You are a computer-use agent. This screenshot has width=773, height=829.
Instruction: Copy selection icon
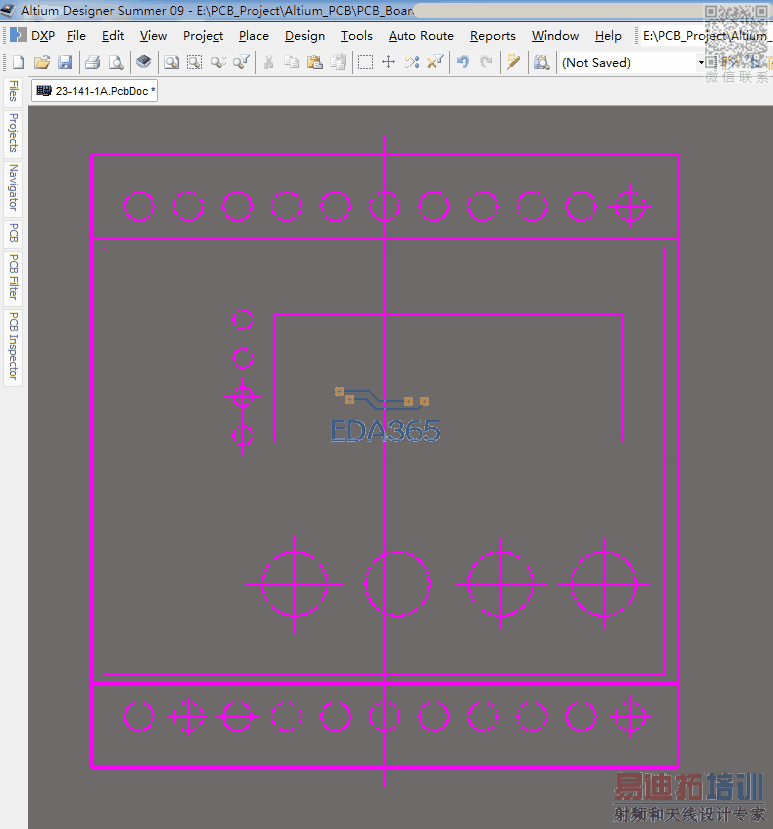291,62
